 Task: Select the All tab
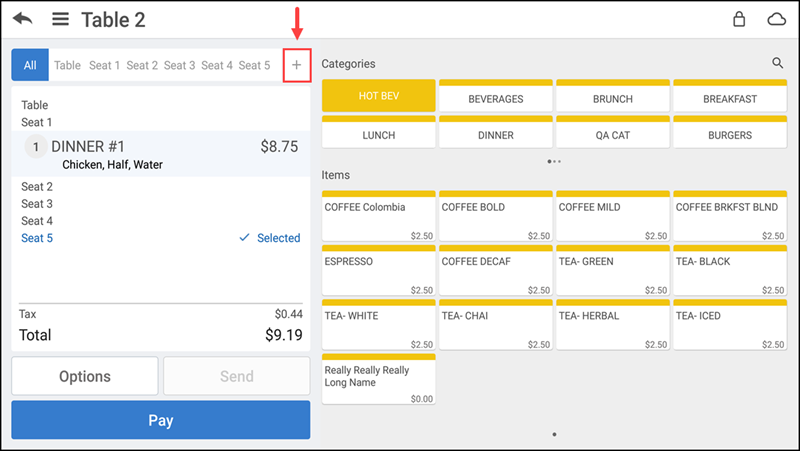30,65
